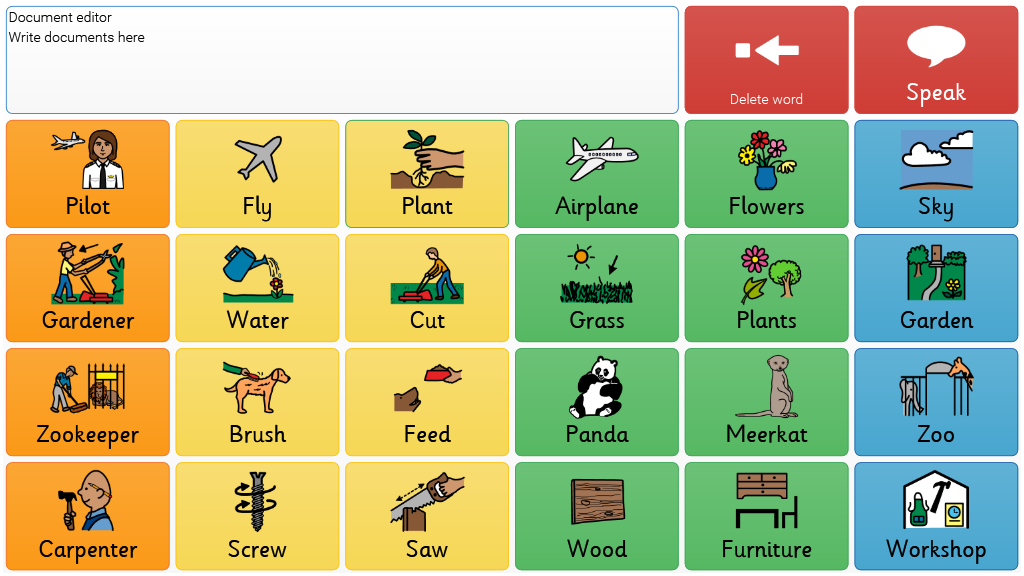Viewport: 1024px width, 576px height.
Task: Click the Carpenter symbol tile
Action: point(88,516)
